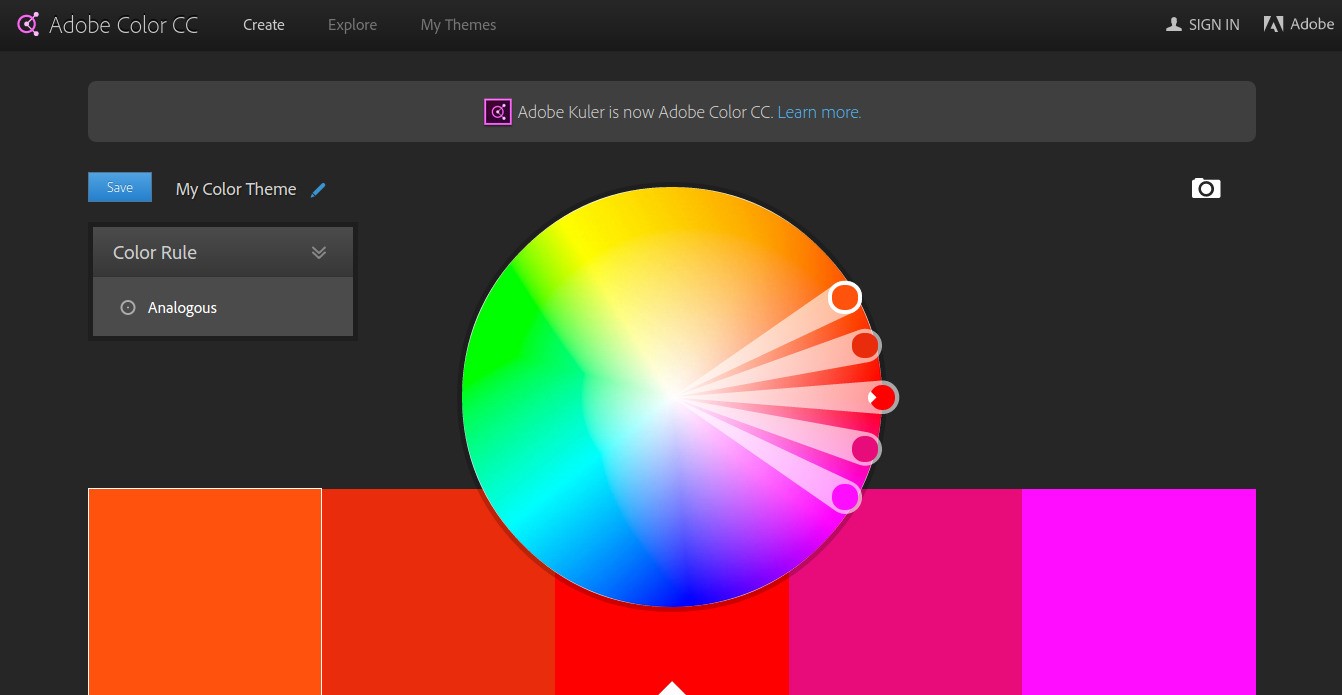Select the pink marker below the base color
Viewport: 1342px width, 695px height.
(x=865, y=449)
